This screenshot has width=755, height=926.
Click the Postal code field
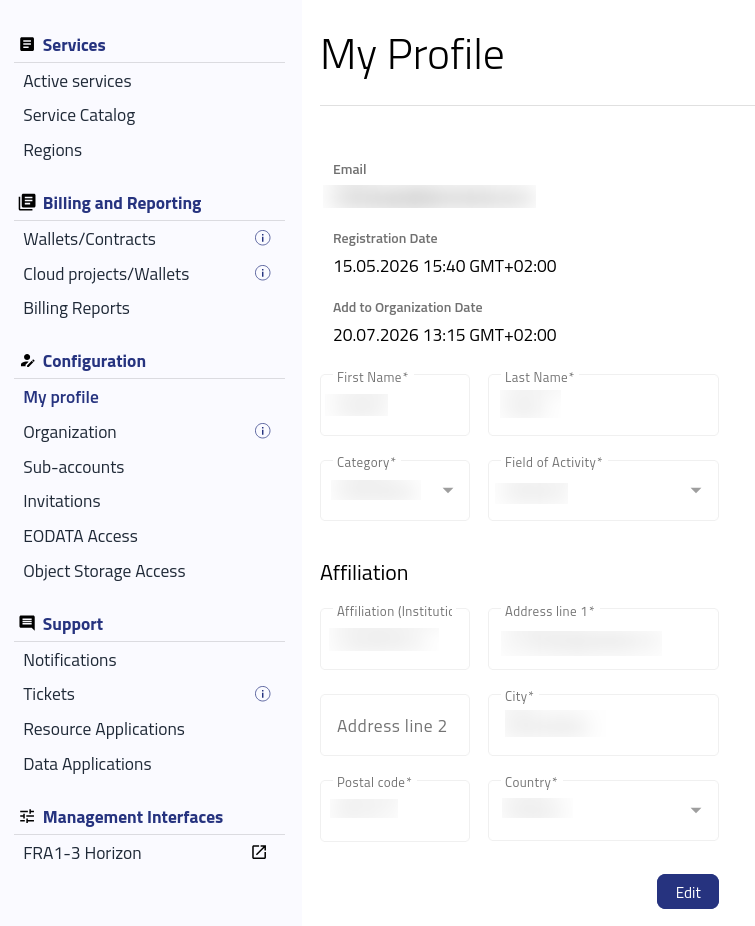pyautogui.click(x=395, y=810)
